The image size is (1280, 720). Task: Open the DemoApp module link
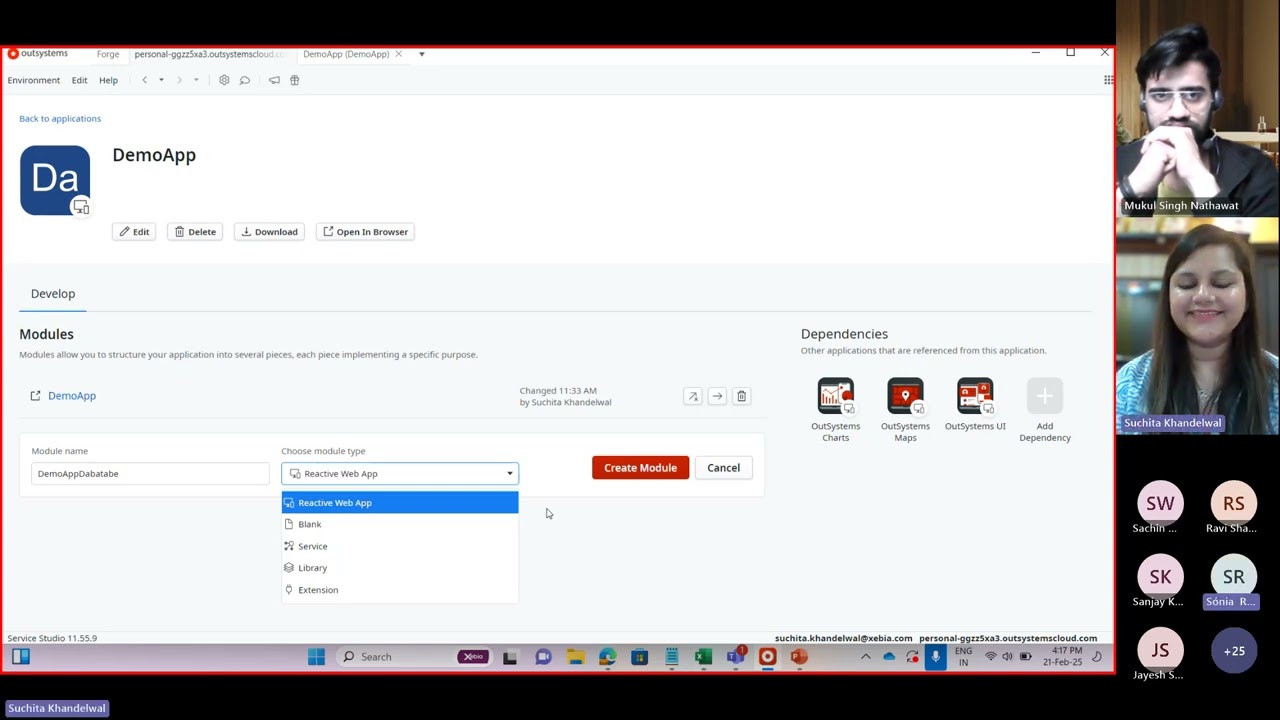(x=72, y=396)
